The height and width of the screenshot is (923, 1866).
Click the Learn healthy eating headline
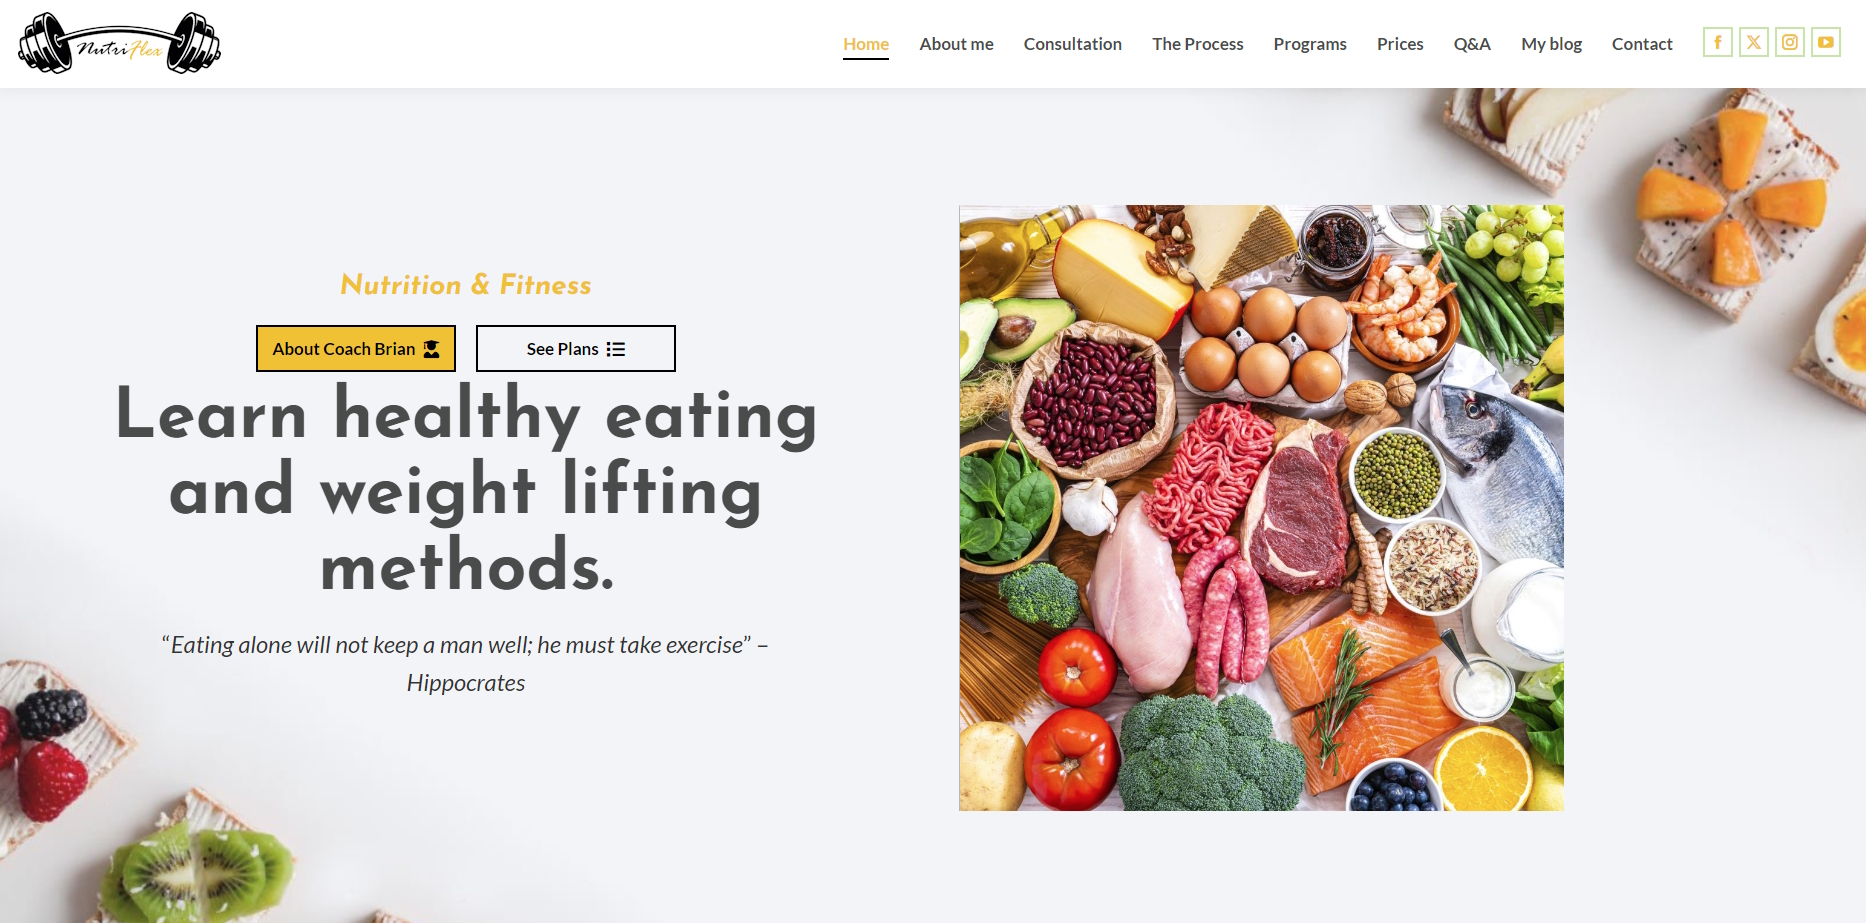pos(466,490)
